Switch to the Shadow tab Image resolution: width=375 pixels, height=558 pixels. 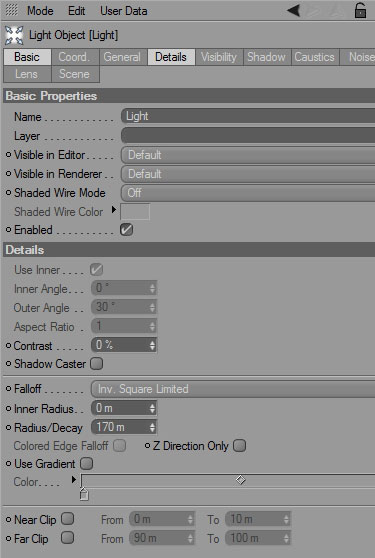(x=266, y=57)
